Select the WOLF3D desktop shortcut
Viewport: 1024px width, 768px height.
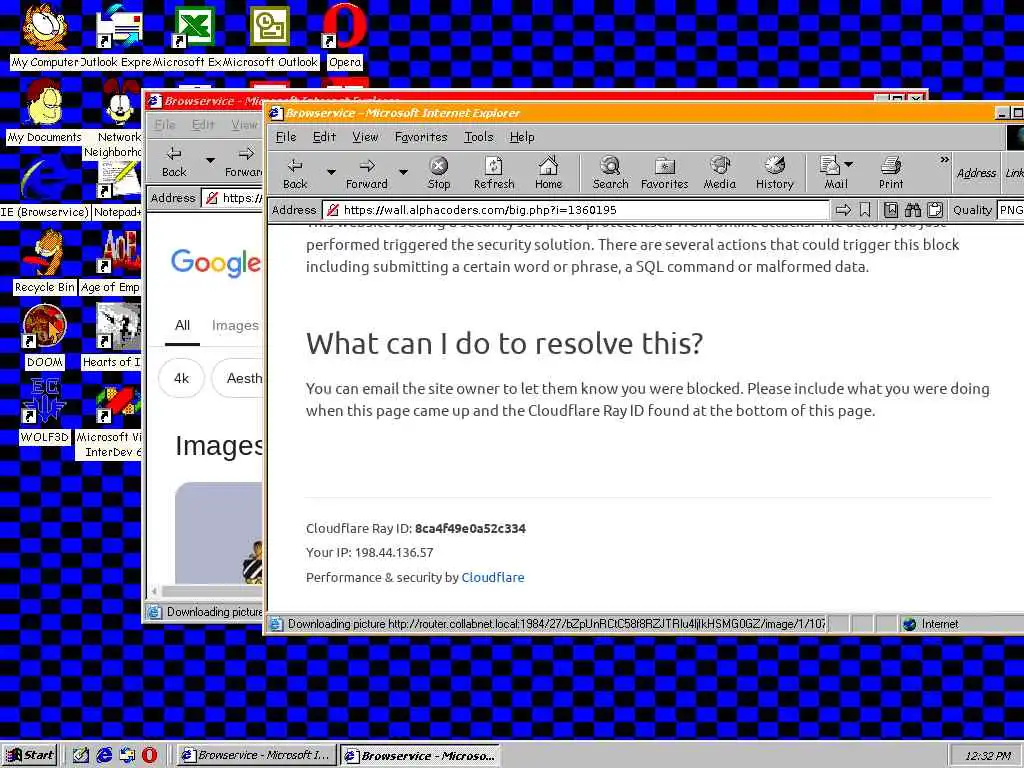[x=44, y=411]
